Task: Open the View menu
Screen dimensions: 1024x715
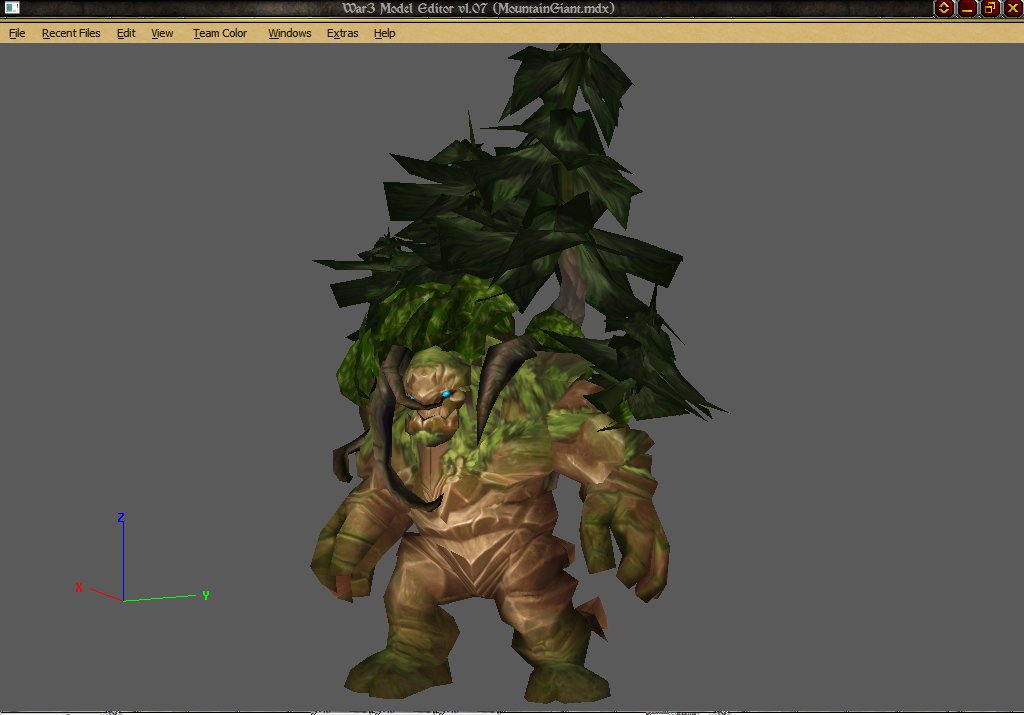Action: pos(162,33)
